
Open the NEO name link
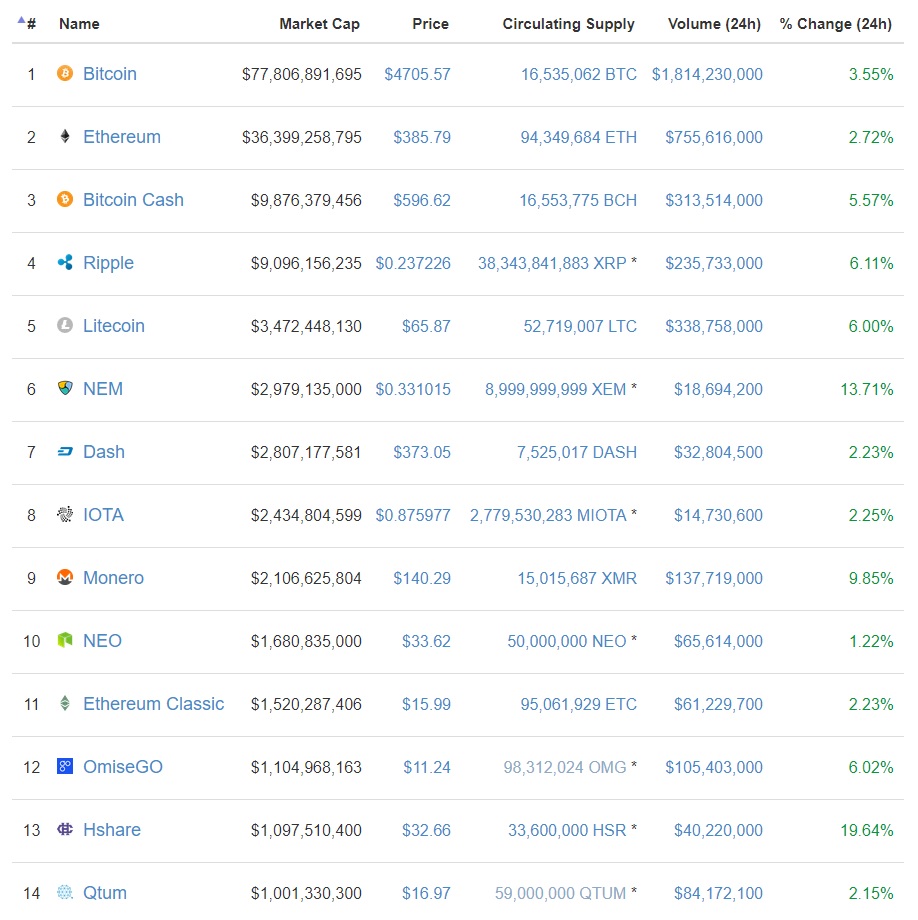coord(102,641)
